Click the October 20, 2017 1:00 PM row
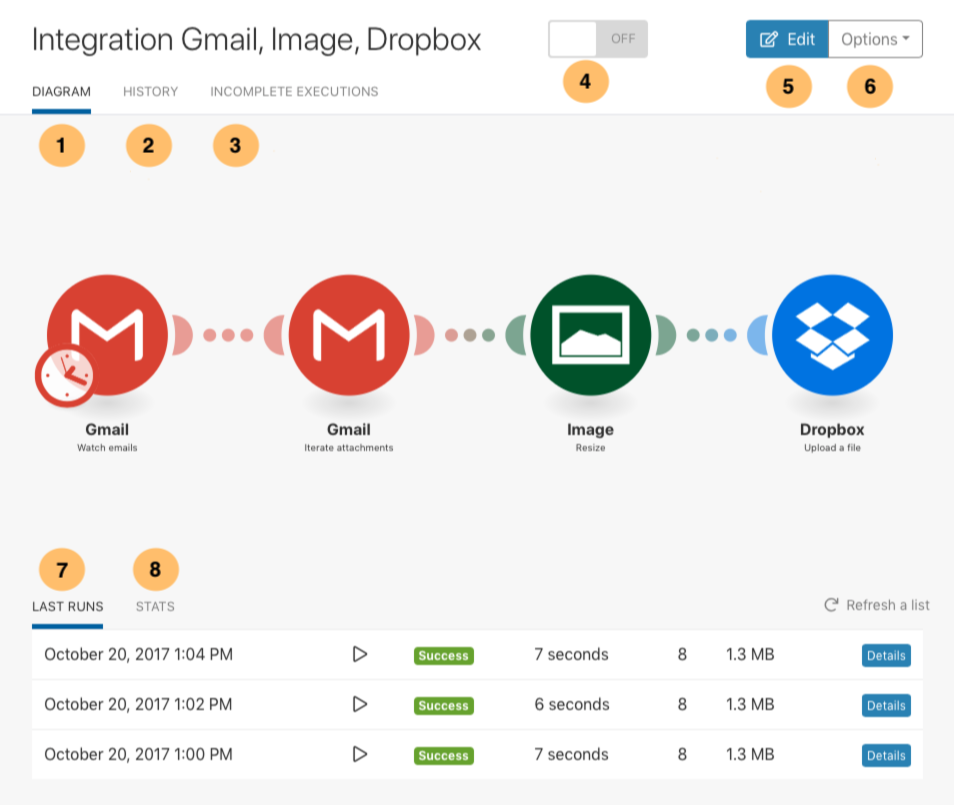 tap(477, 754)
